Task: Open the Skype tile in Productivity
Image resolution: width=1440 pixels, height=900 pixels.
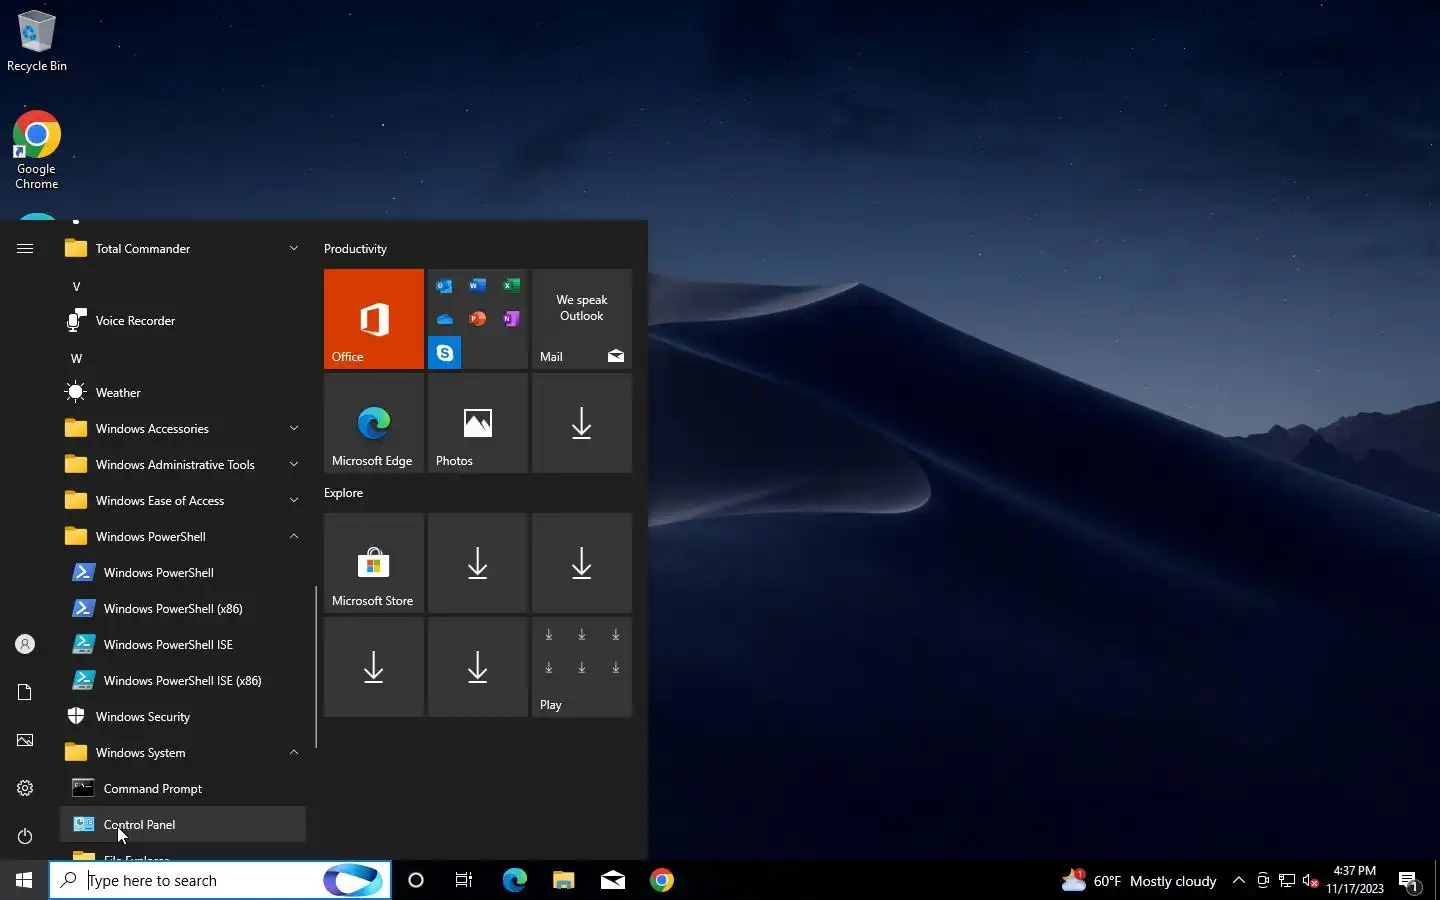Action: coord(444,353)
